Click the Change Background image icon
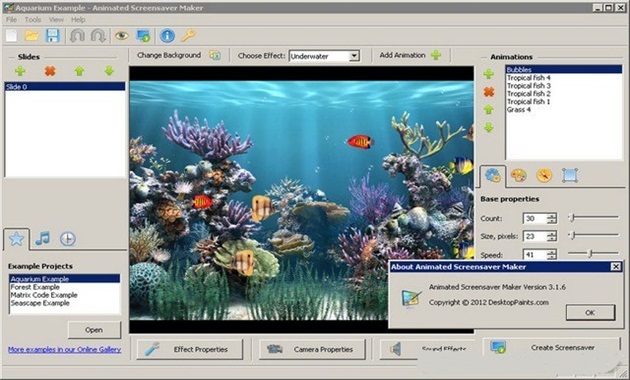Image resolution: width=630 pixels, height=380 pixels. pos(215,55)
